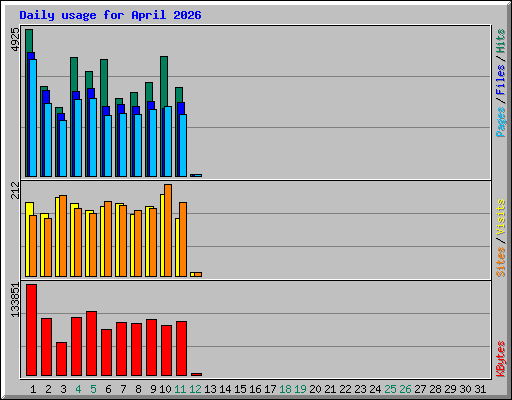Click the day 3 orange visits bar
512x400 pixels.
click(x=63, y=236)
